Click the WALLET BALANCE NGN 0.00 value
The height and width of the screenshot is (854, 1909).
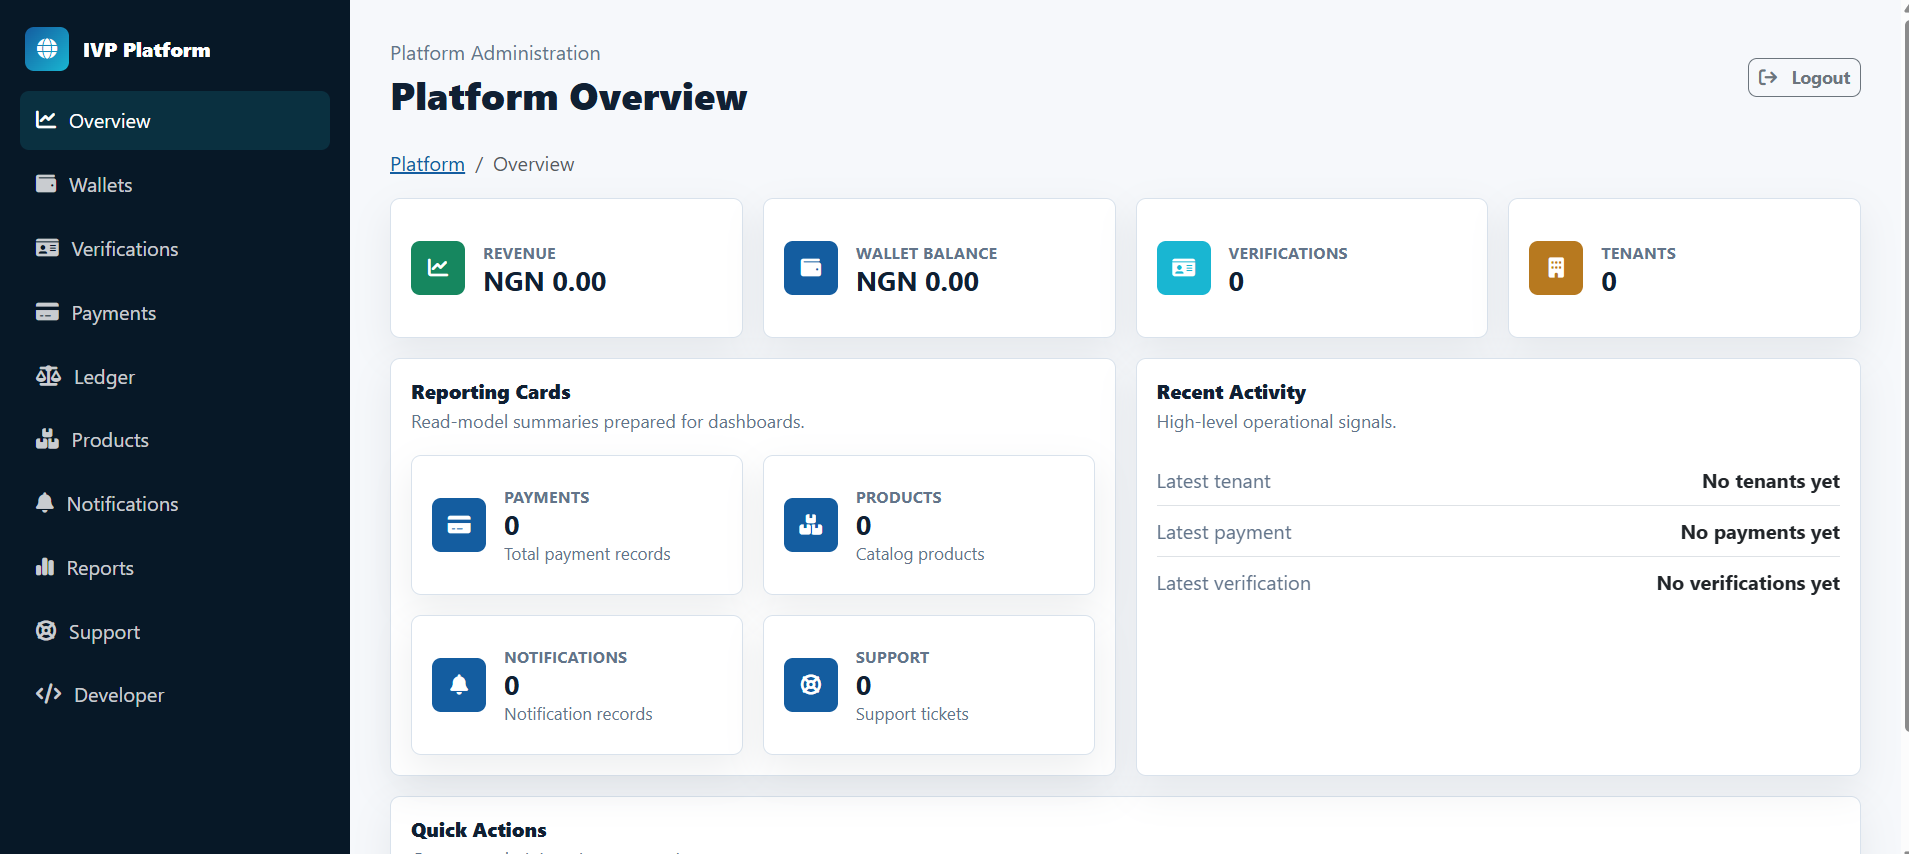[917, 282]
